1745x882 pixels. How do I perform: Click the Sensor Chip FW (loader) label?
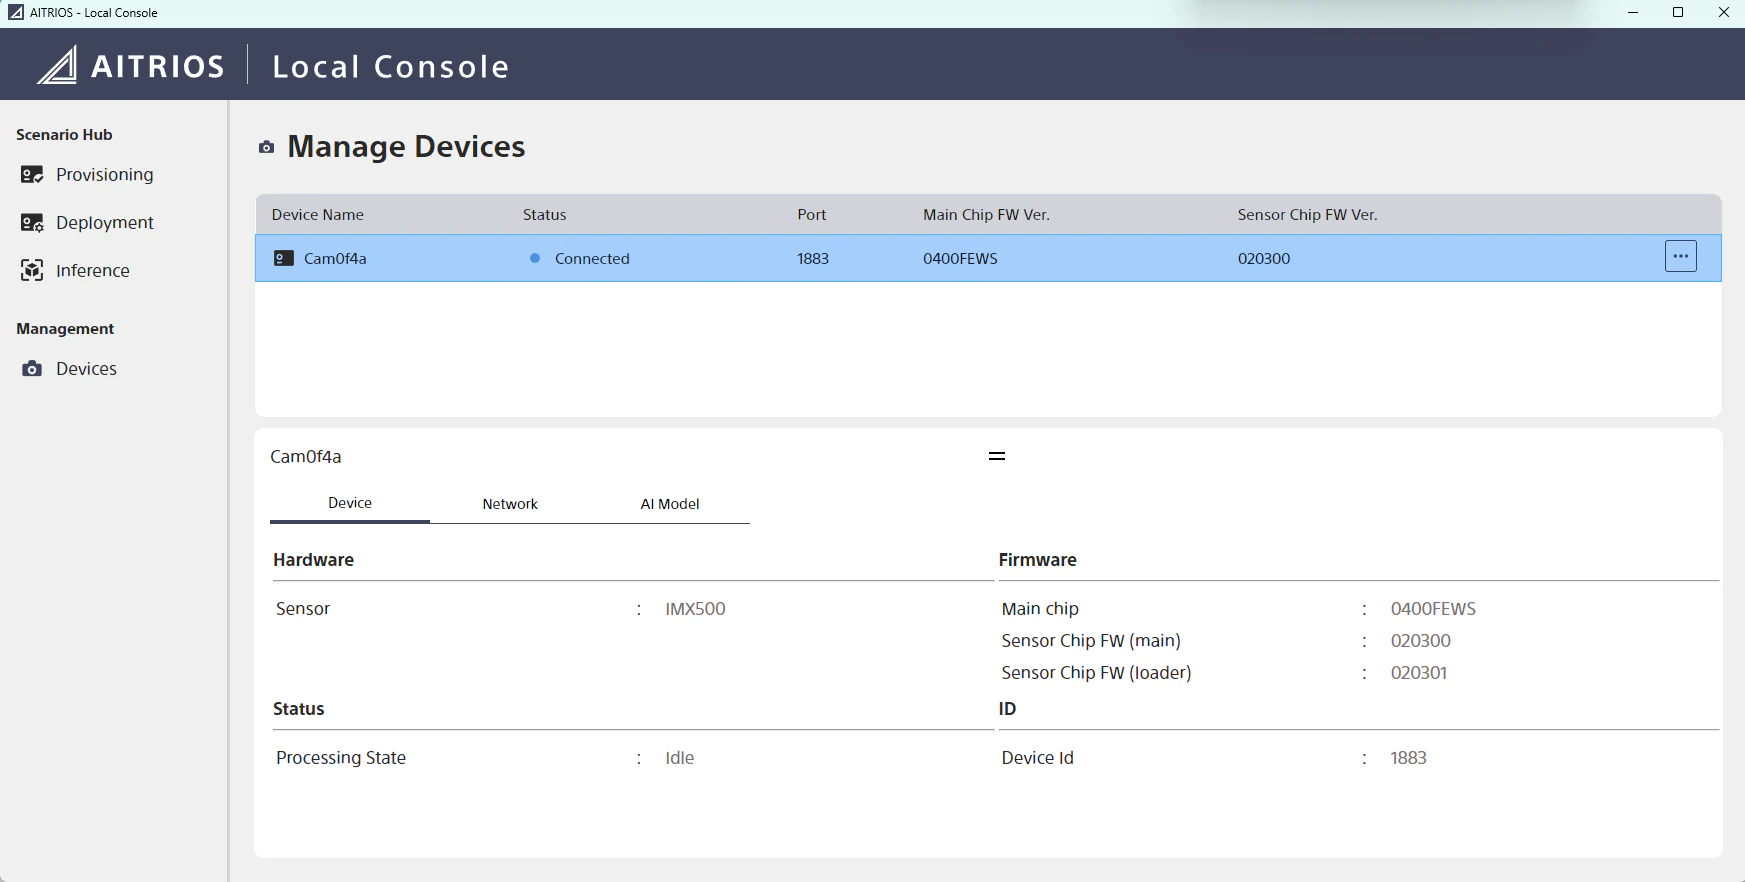click(x=1097, y=673)
